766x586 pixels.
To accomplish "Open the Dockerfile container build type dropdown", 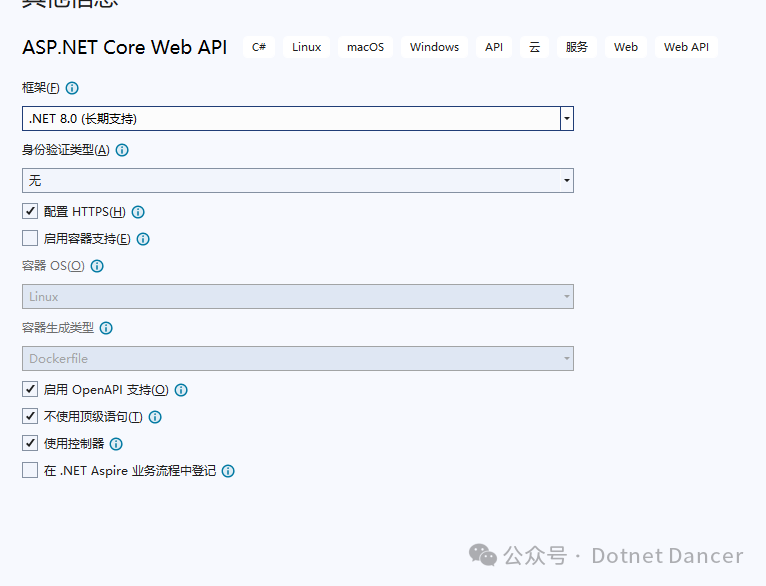I will (x=298, y=358).
